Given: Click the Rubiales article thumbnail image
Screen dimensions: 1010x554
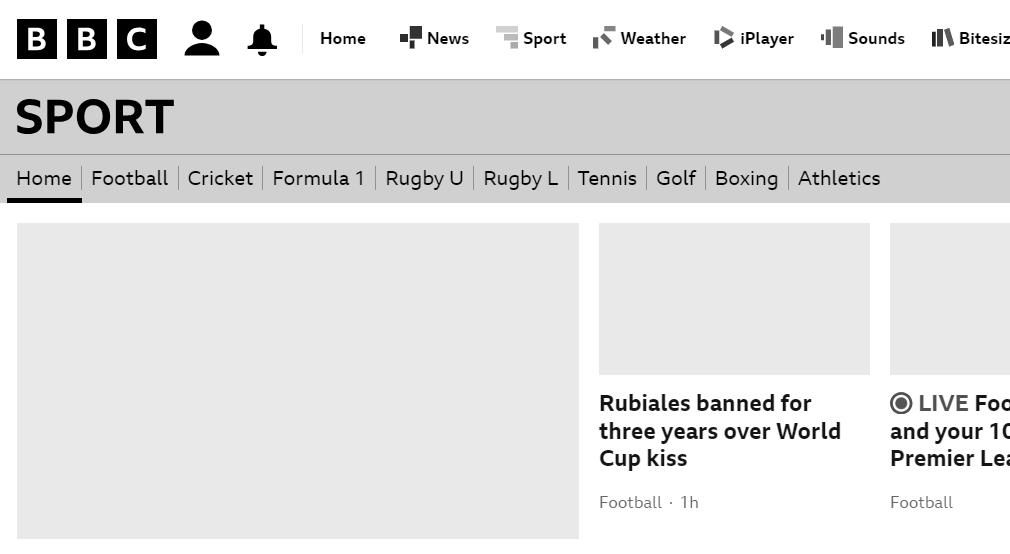Looking at the screenshot, I should tap(734, 299).
